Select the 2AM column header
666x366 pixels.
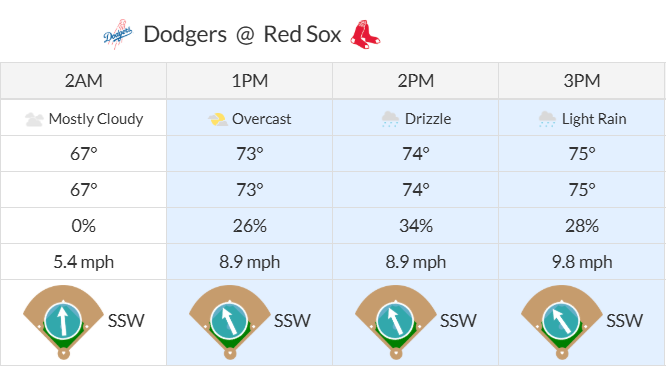83,81
